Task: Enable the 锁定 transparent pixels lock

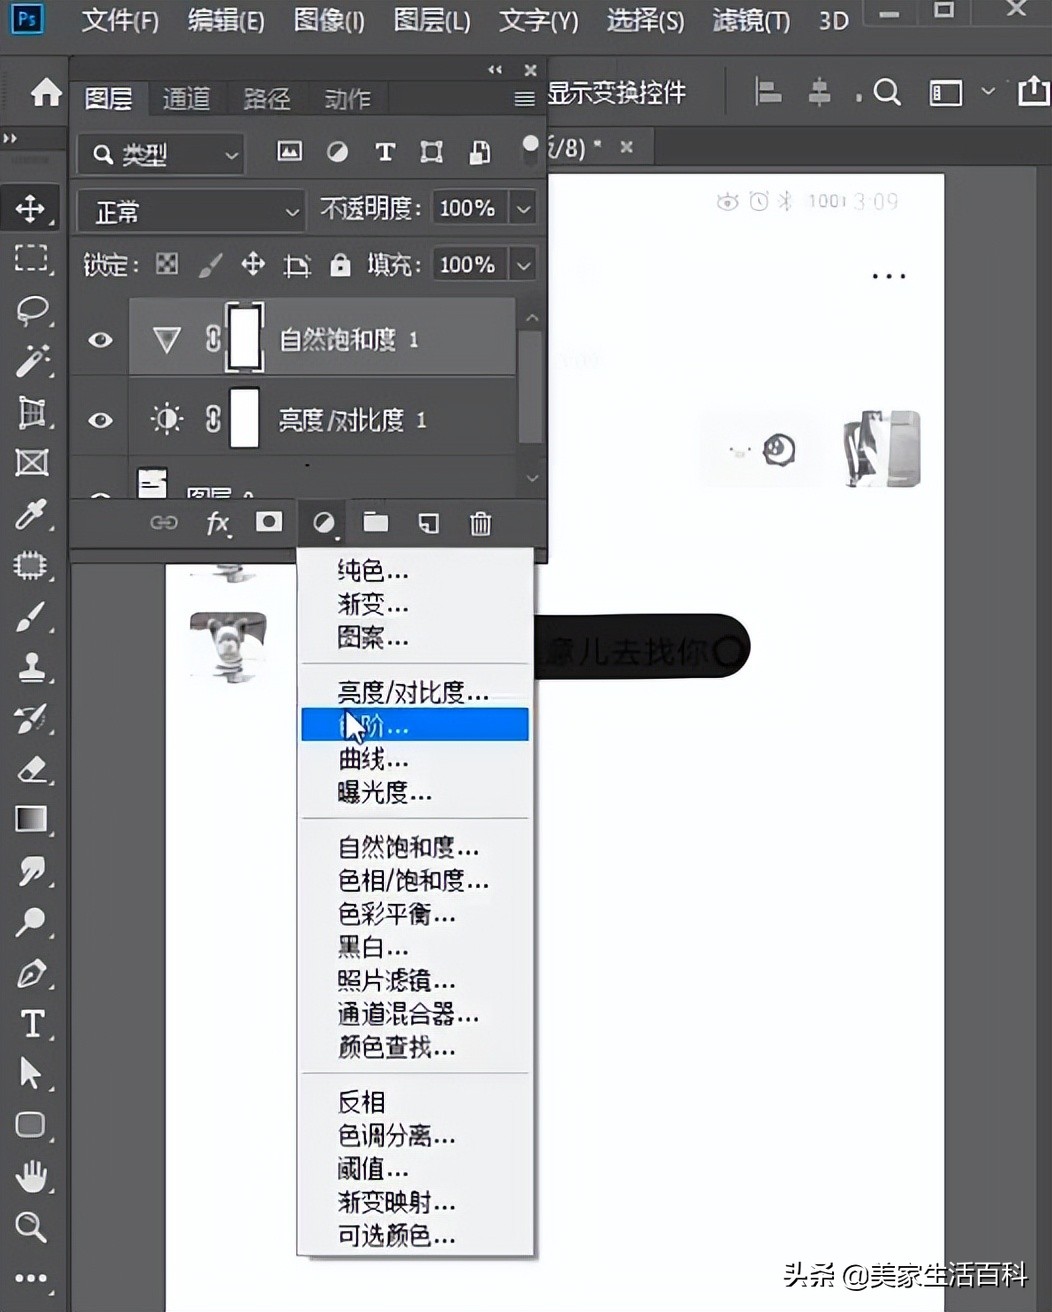Action: pos(166,265)
